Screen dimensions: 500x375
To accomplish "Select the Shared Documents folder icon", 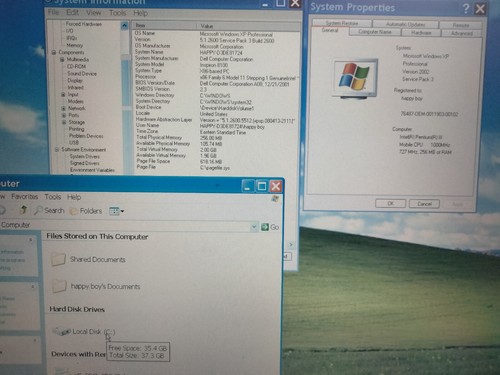I will point(58,259).
